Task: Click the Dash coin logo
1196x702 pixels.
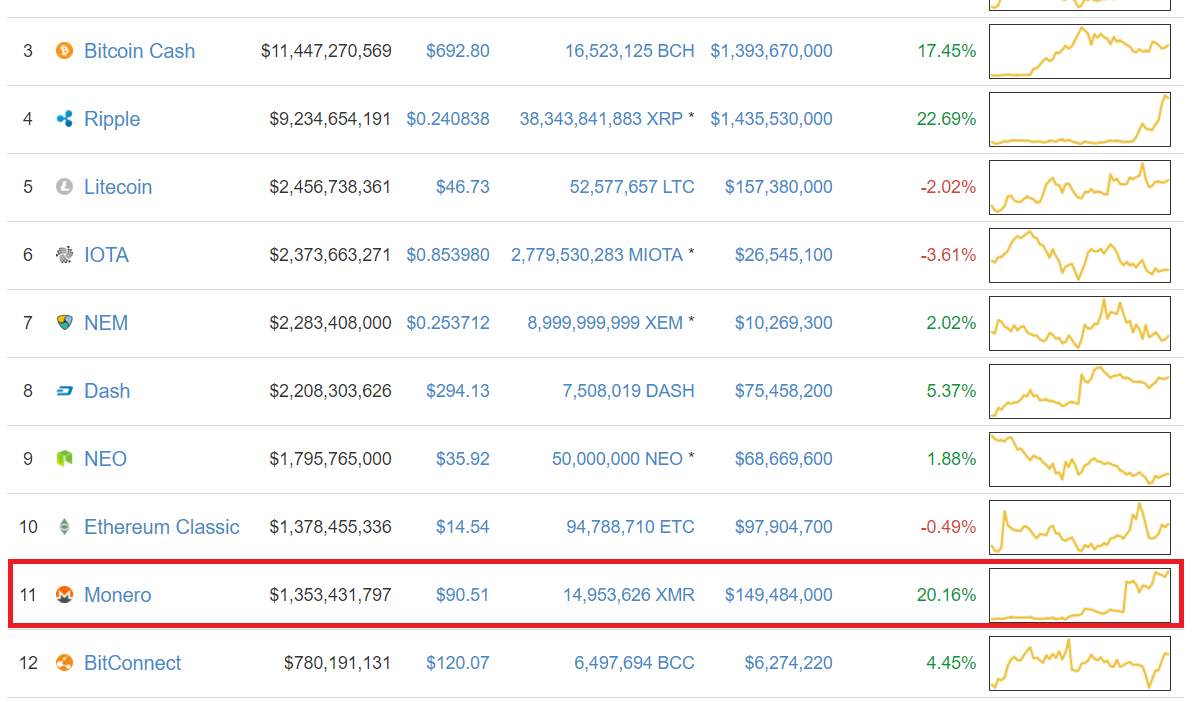Action: coord(65,391)
